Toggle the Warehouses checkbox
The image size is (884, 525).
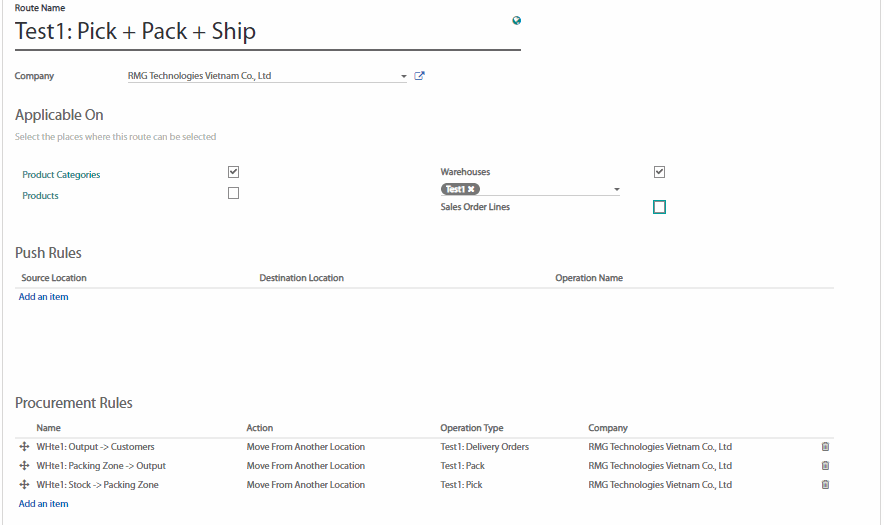pos(659,172)
